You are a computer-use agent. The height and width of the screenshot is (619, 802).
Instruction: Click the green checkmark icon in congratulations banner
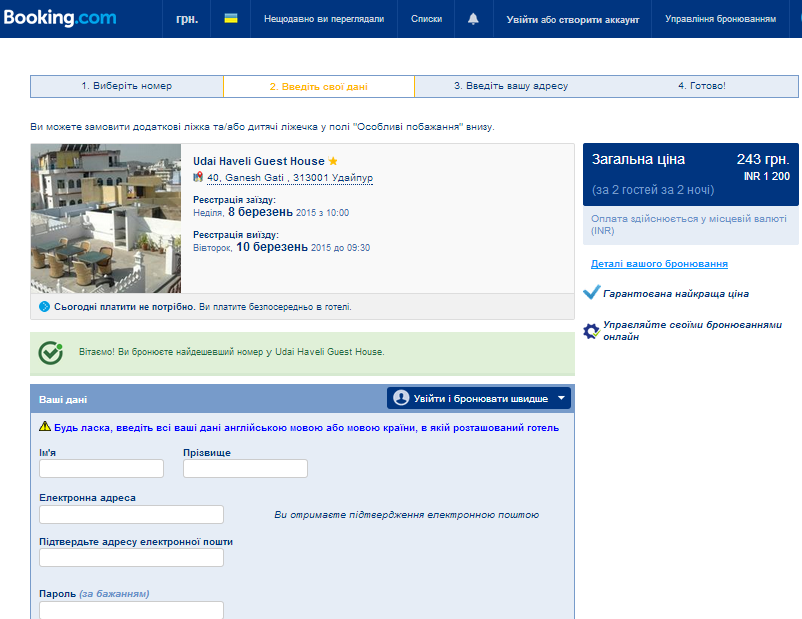pos(51,353)
